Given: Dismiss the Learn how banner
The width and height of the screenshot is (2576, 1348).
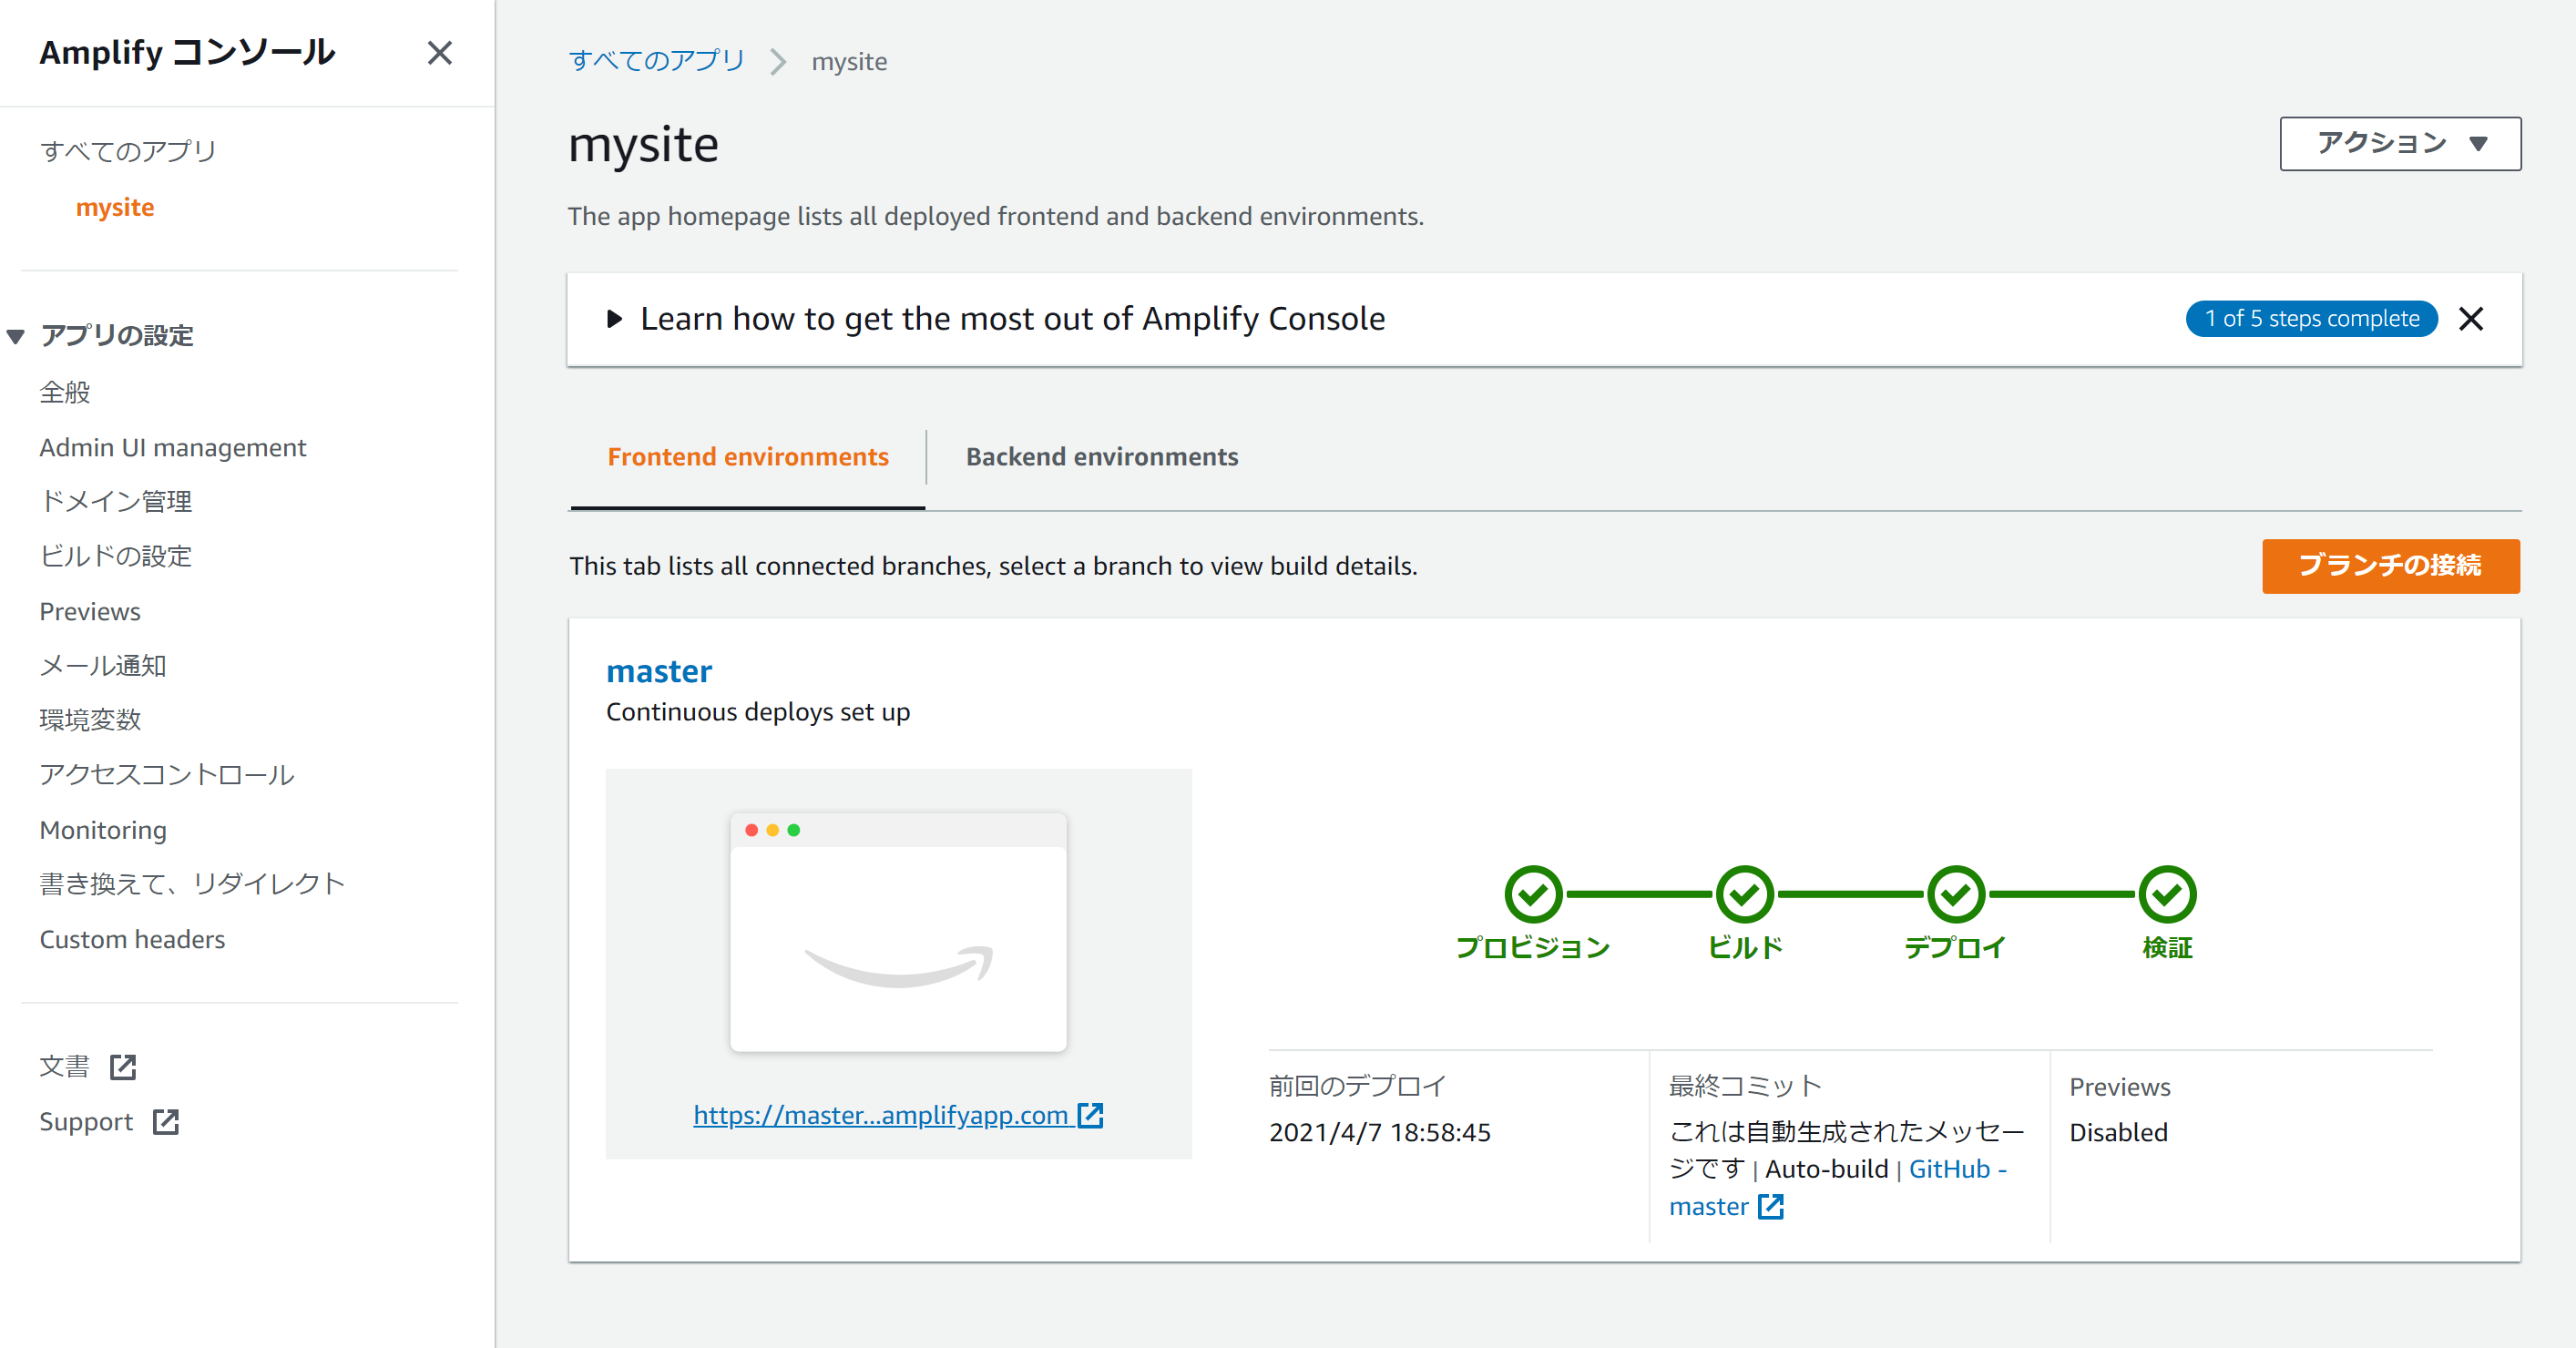Looking at the screenshot, I should pyautogui.click(x=2471, y=319).
